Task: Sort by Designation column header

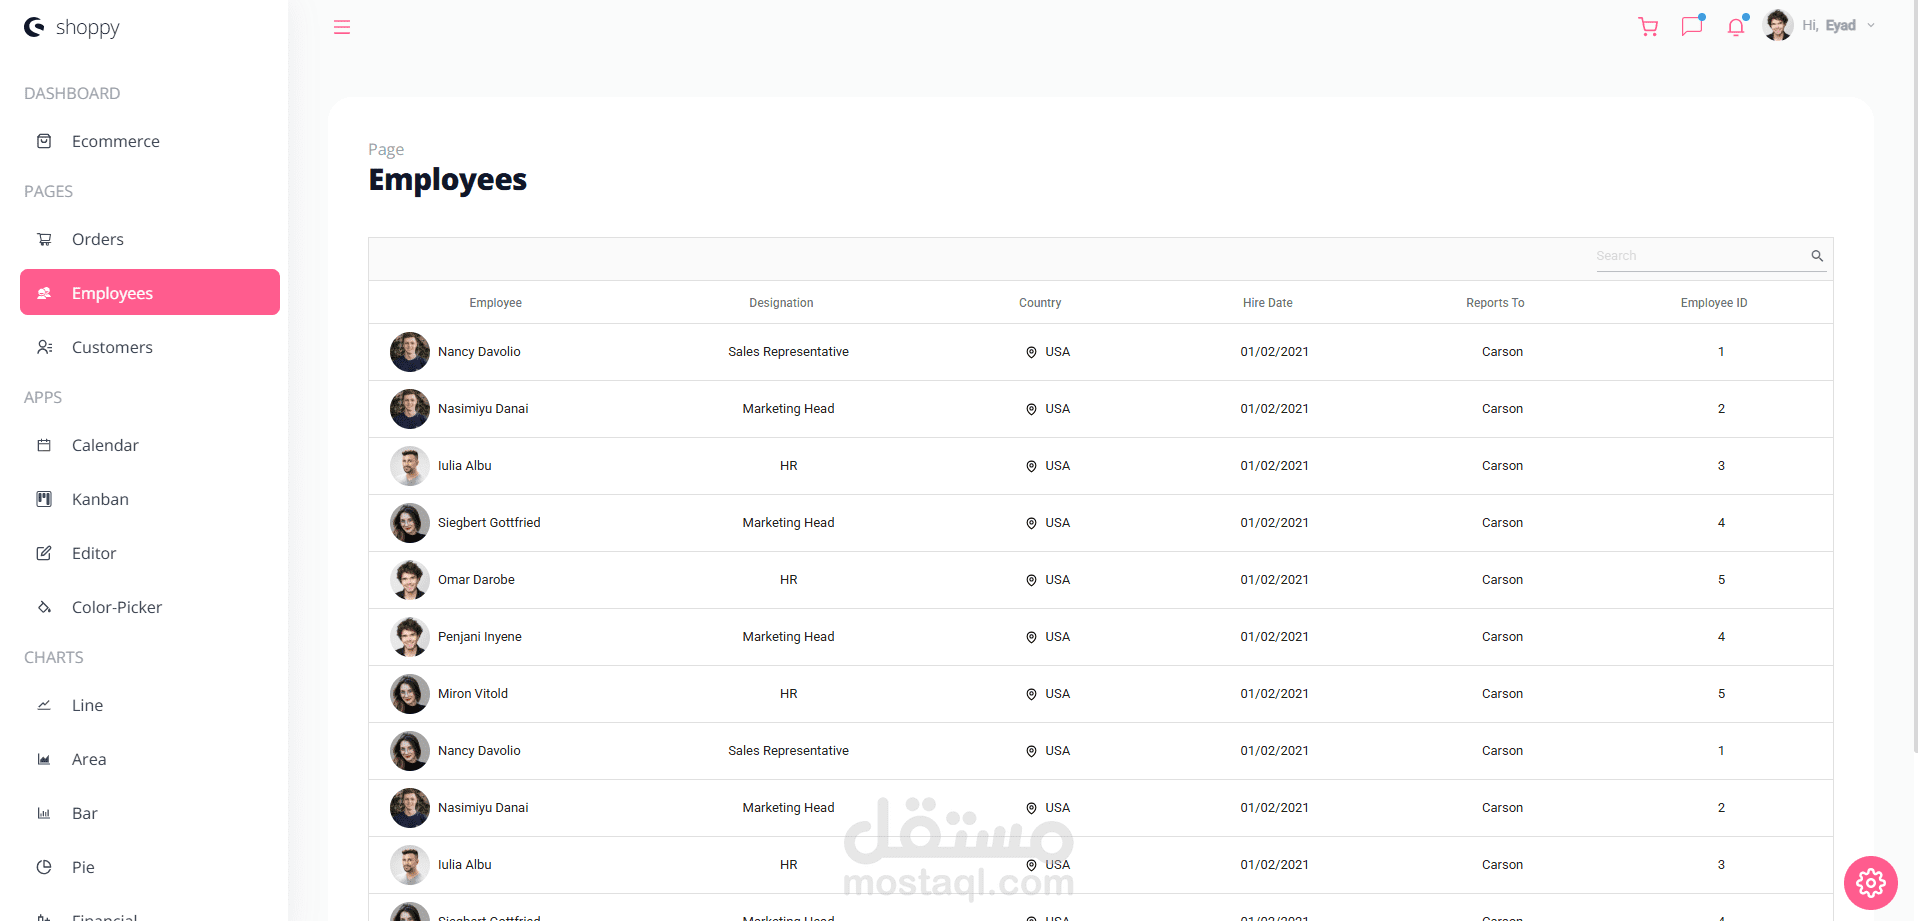Action: 781,303
